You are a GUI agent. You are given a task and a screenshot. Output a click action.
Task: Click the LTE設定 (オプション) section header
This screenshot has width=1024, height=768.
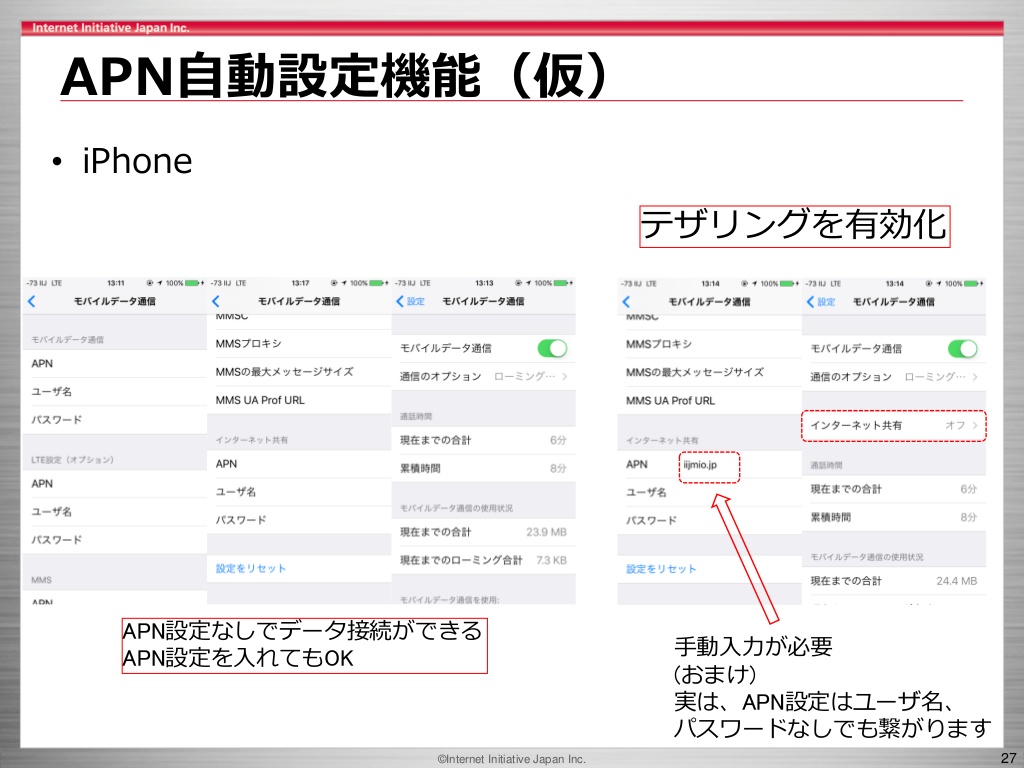72,460
